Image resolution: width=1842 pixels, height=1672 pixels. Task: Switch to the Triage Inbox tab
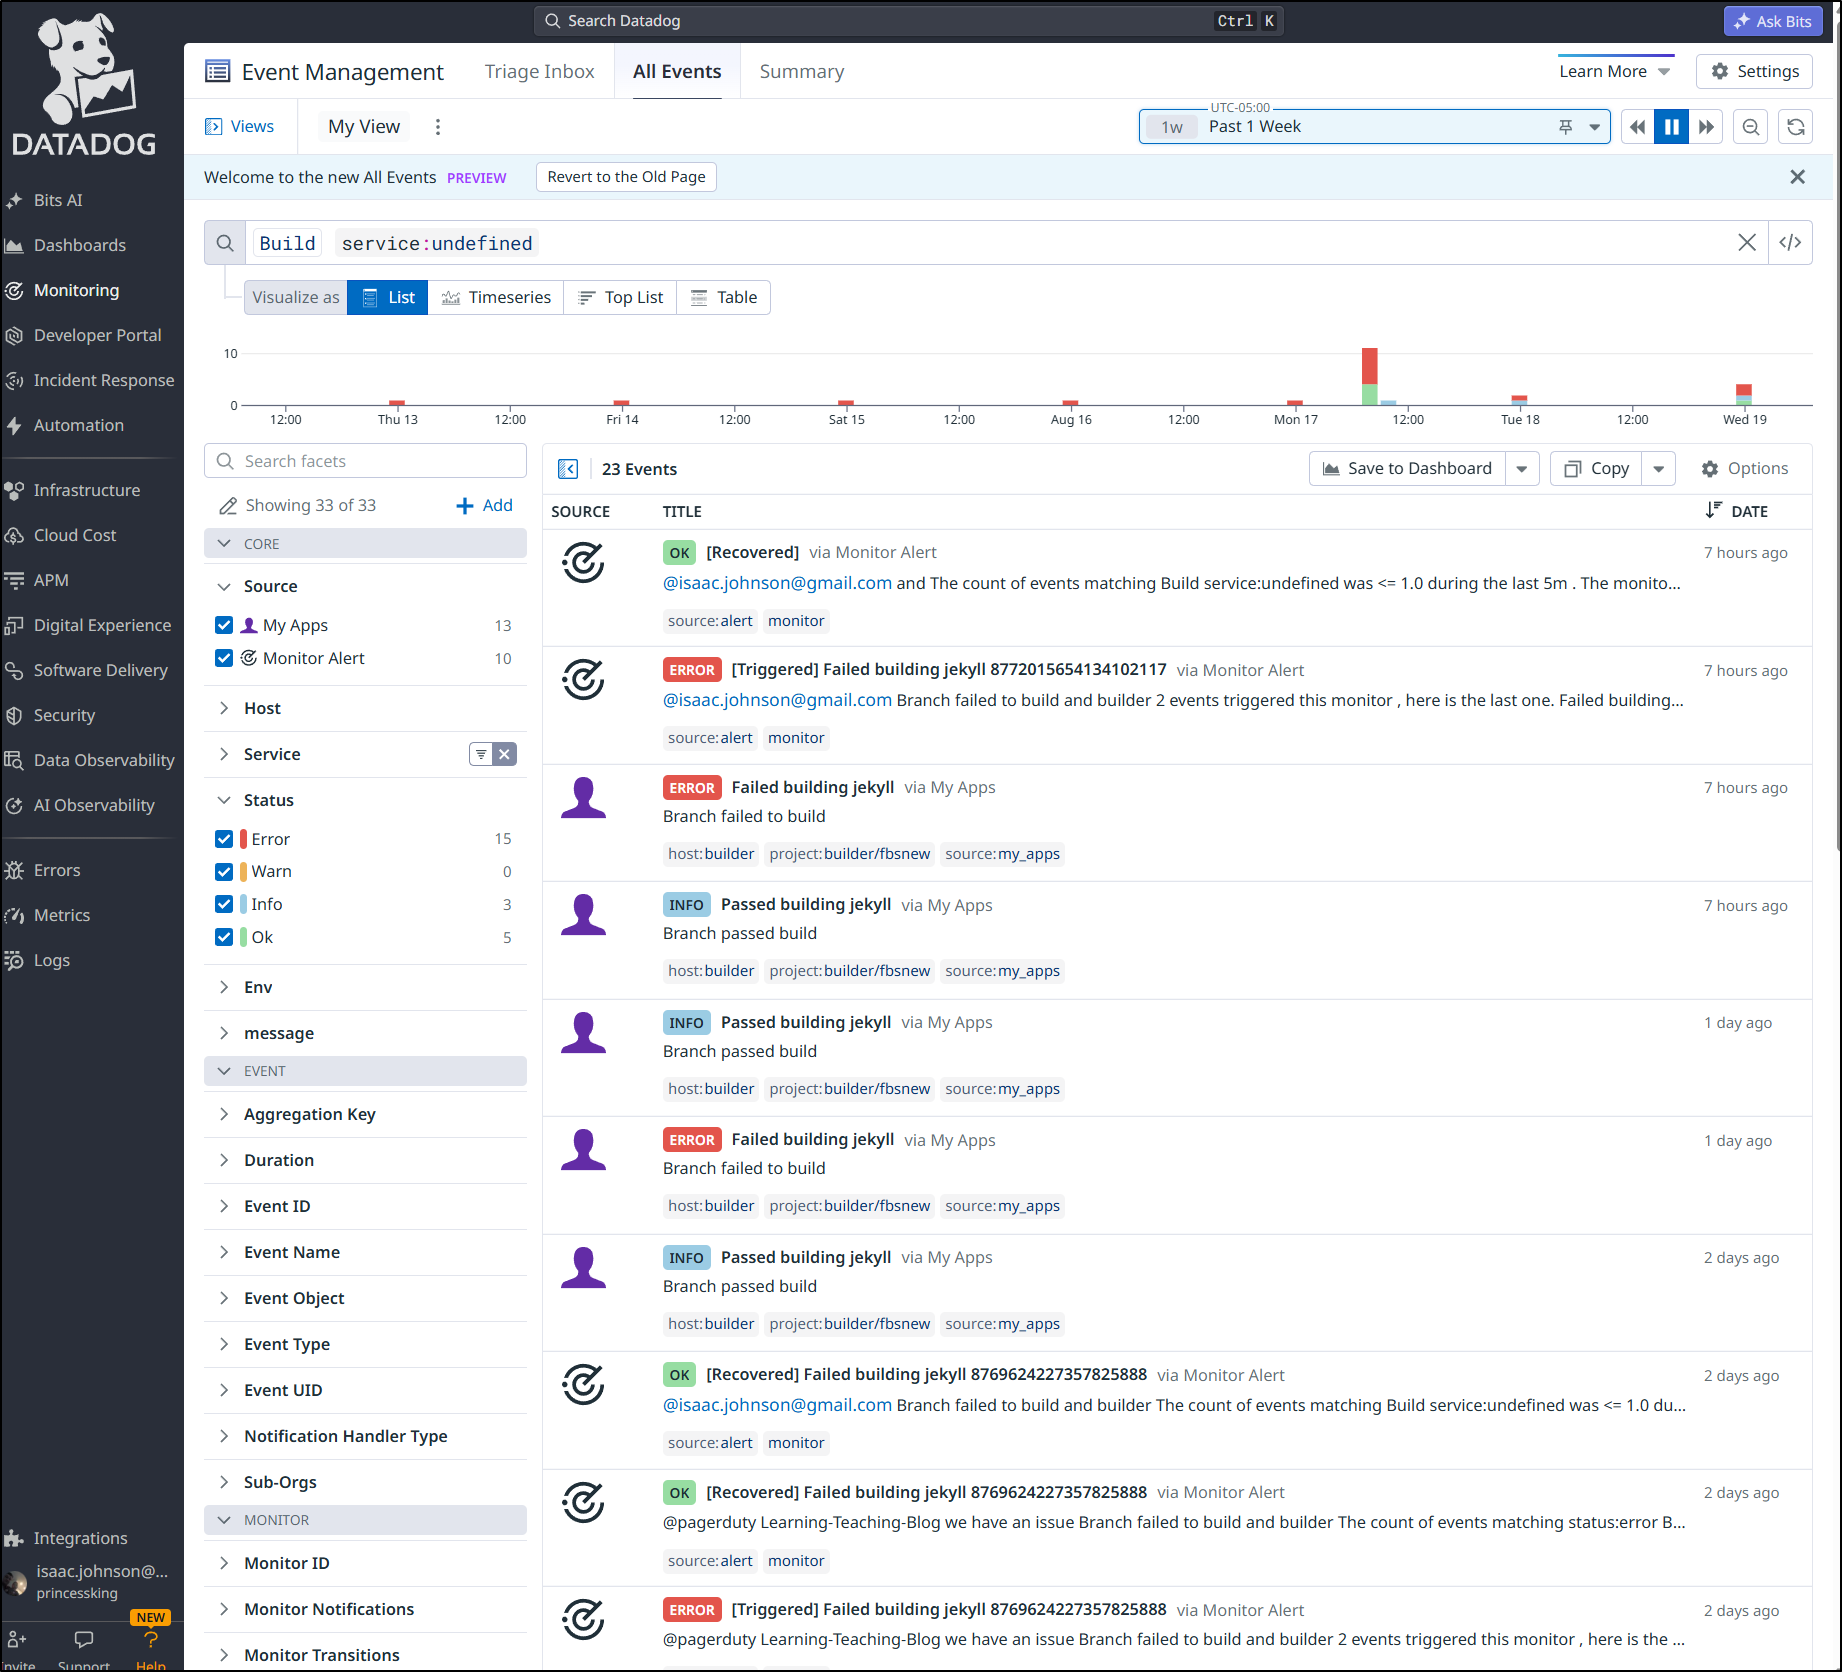539,71
